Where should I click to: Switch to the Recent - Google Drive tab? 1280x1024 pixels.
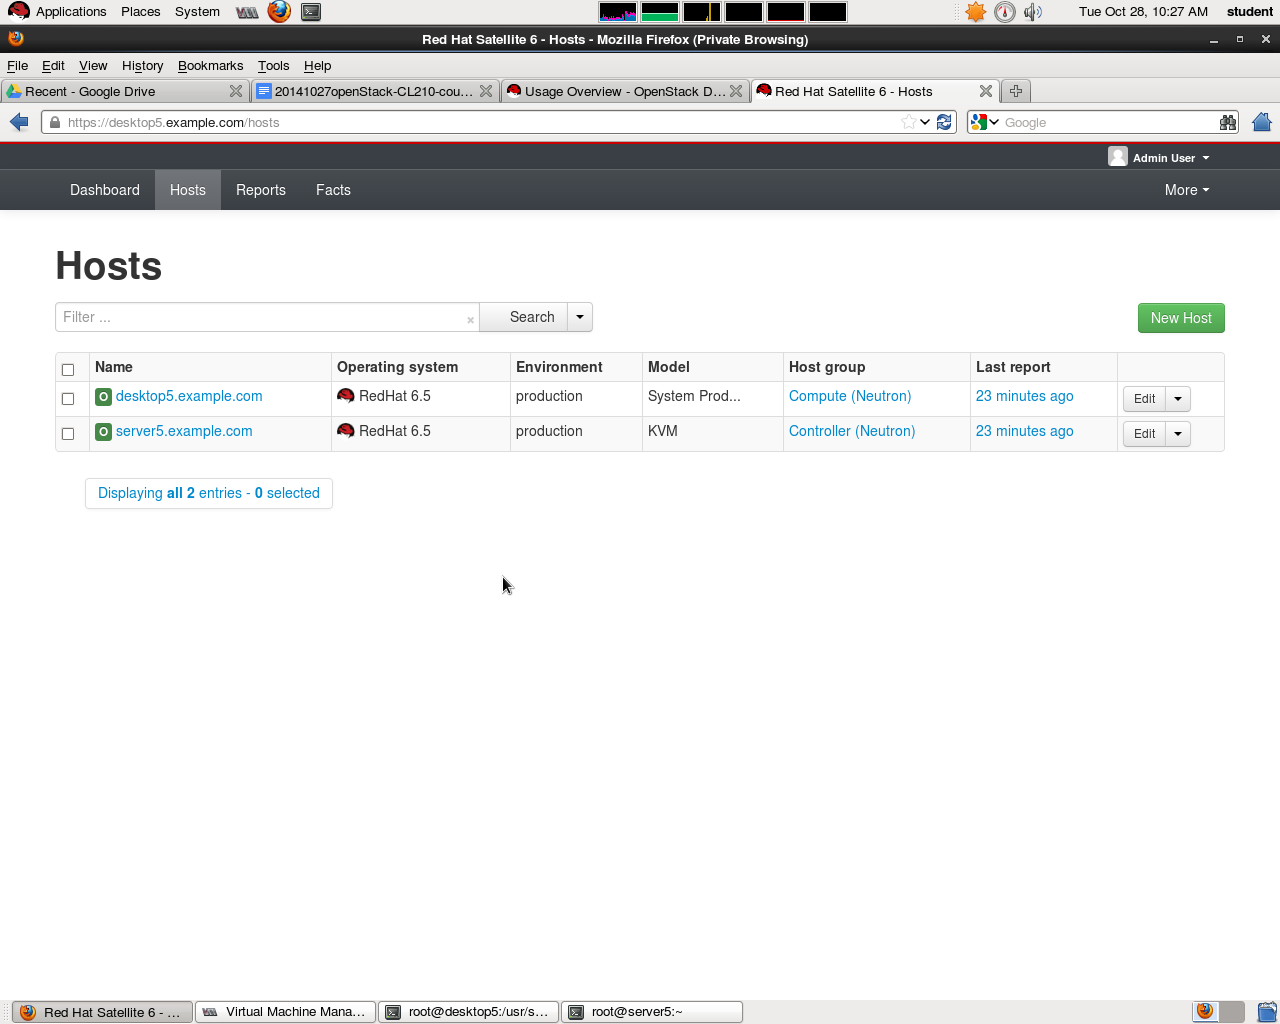point(124,91)
